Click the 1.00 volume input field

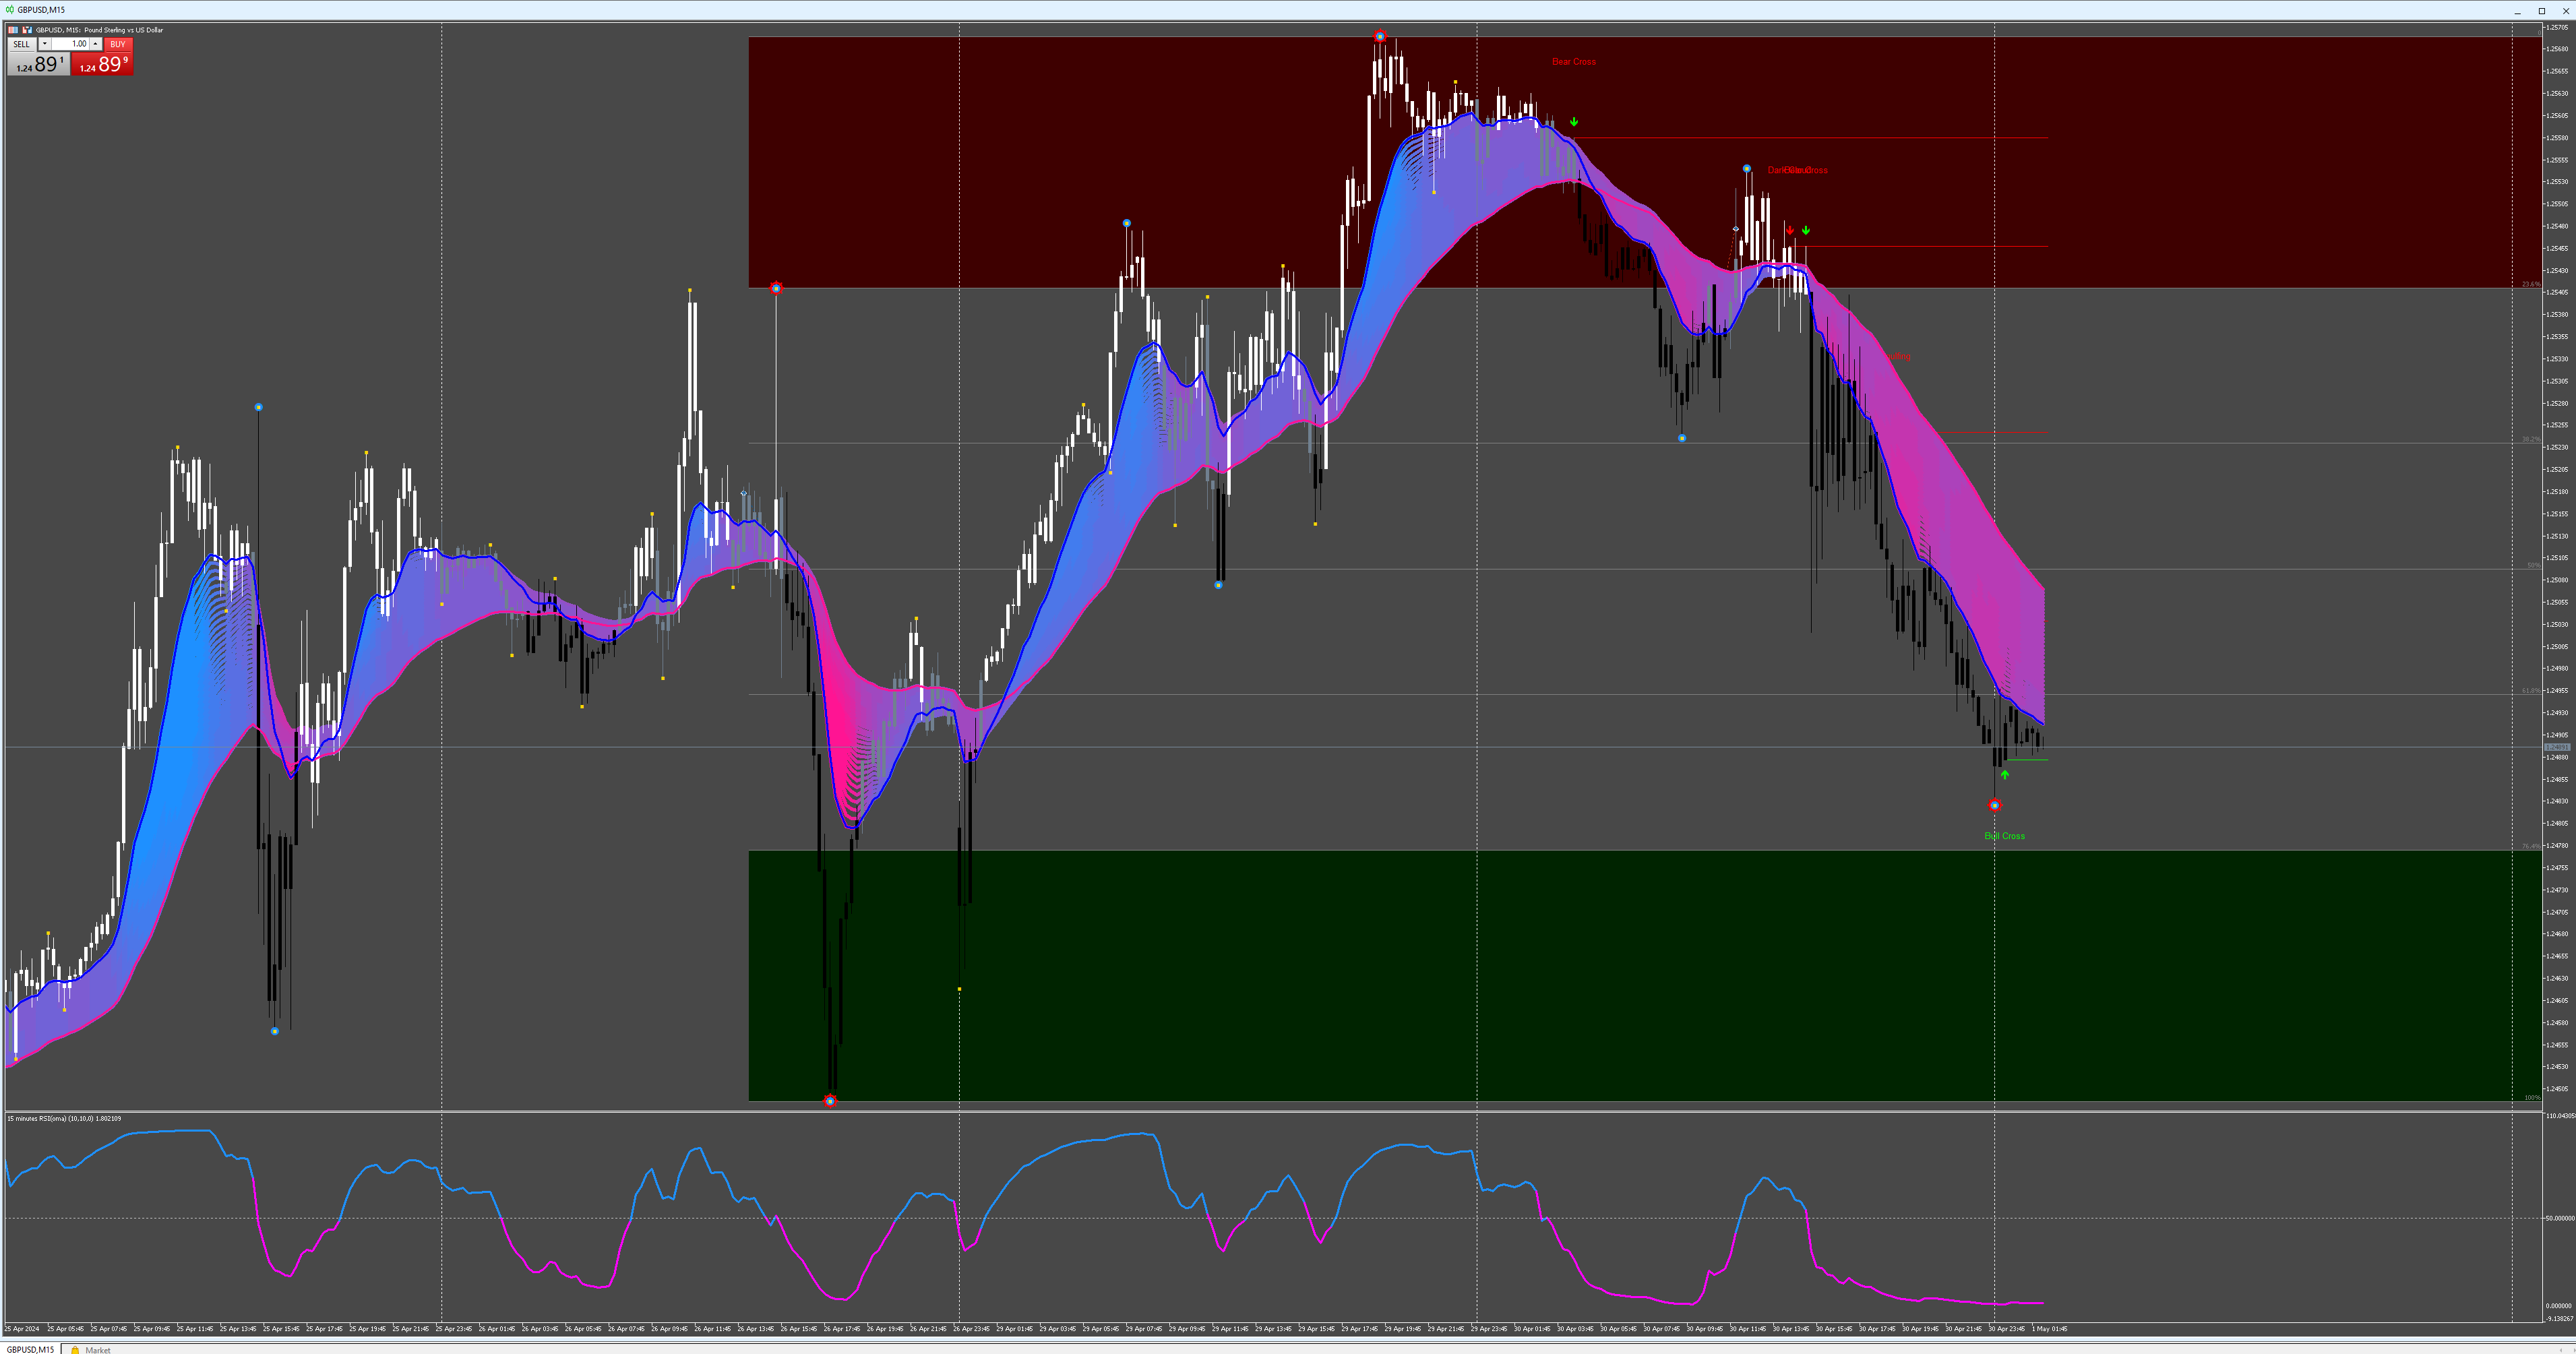pyautogui.click(x=70, y=44)
